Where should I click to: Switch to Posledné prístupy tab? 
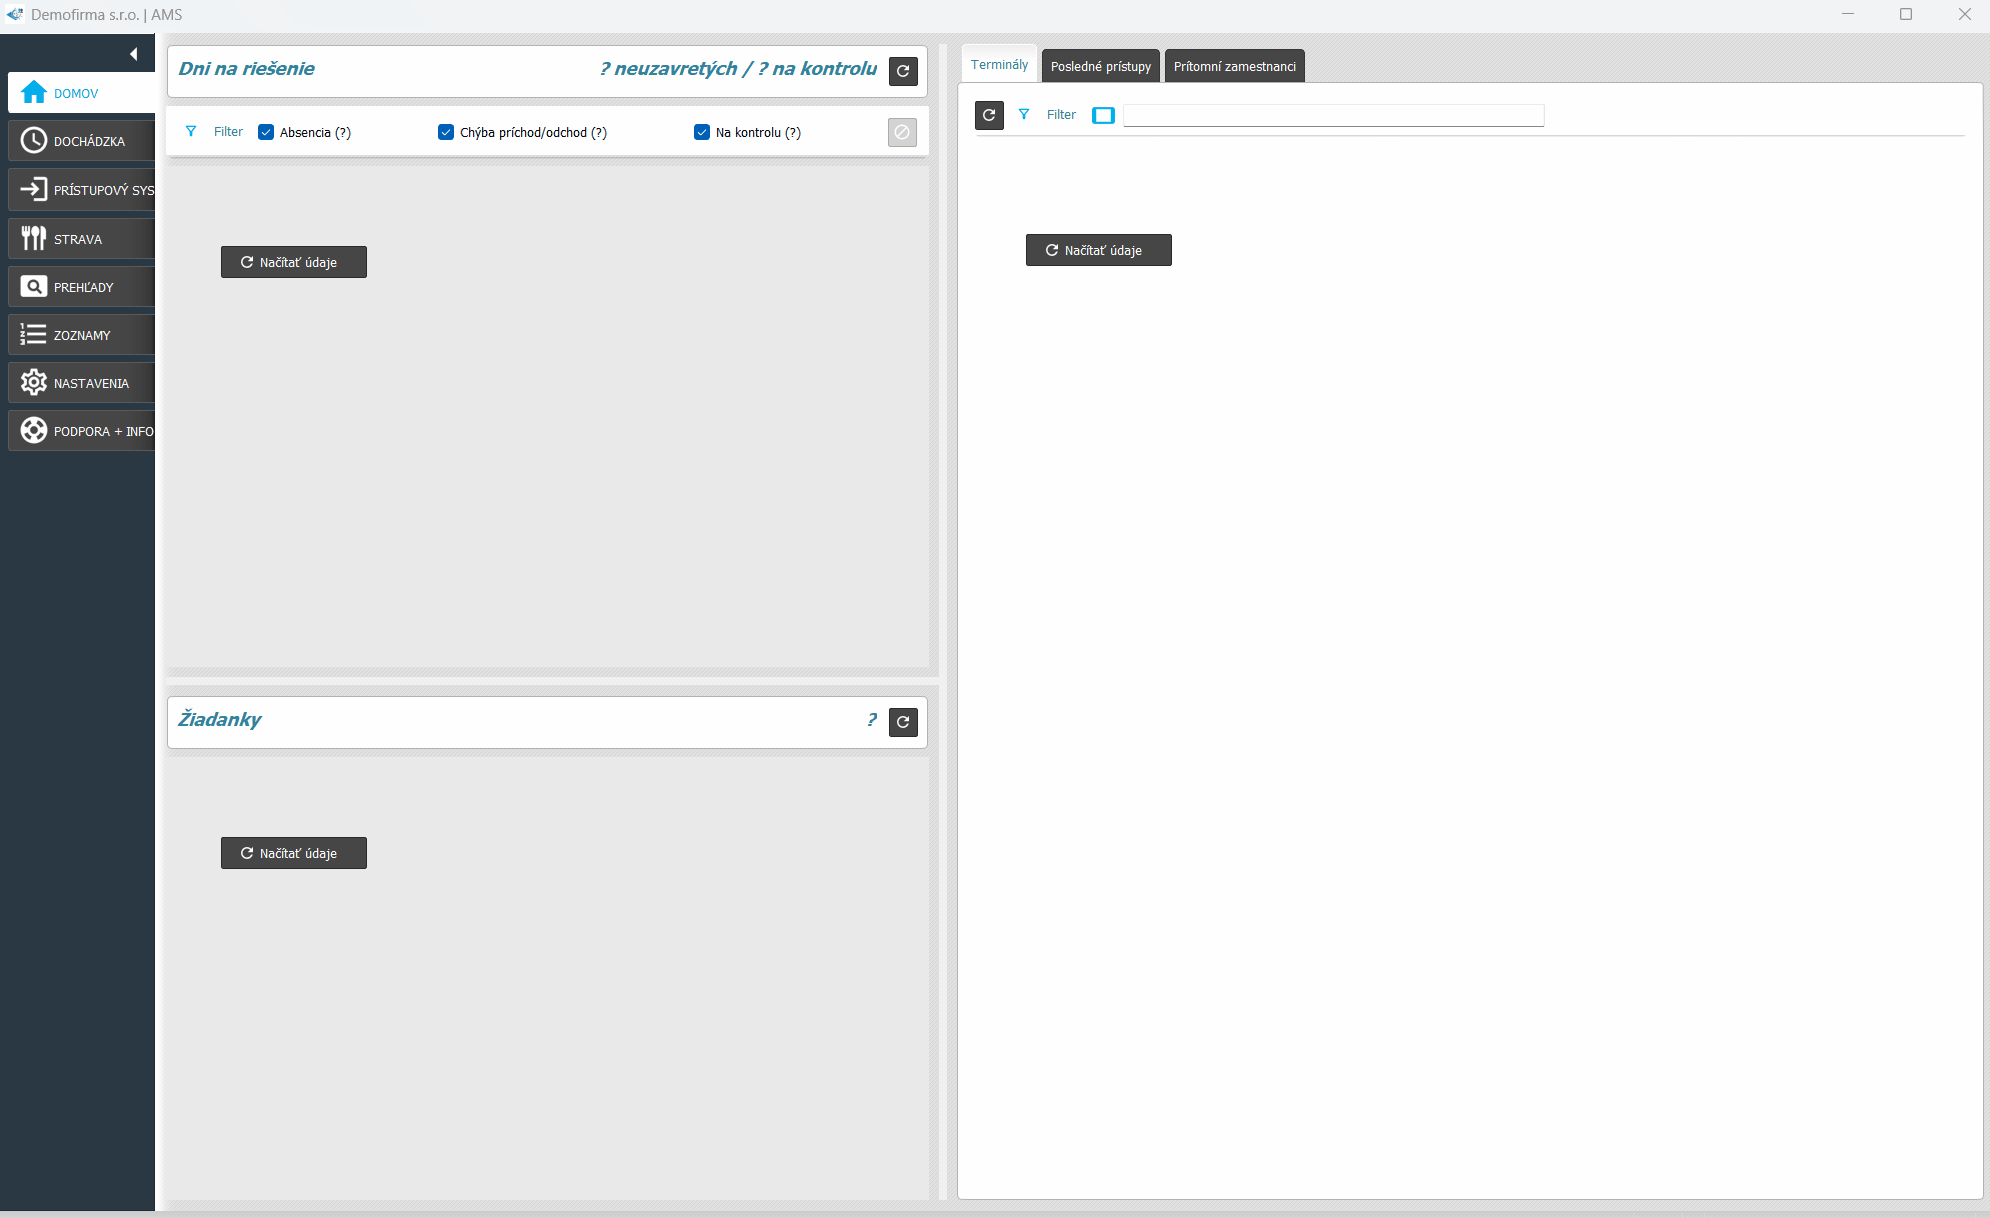[x=1100, y=66]
